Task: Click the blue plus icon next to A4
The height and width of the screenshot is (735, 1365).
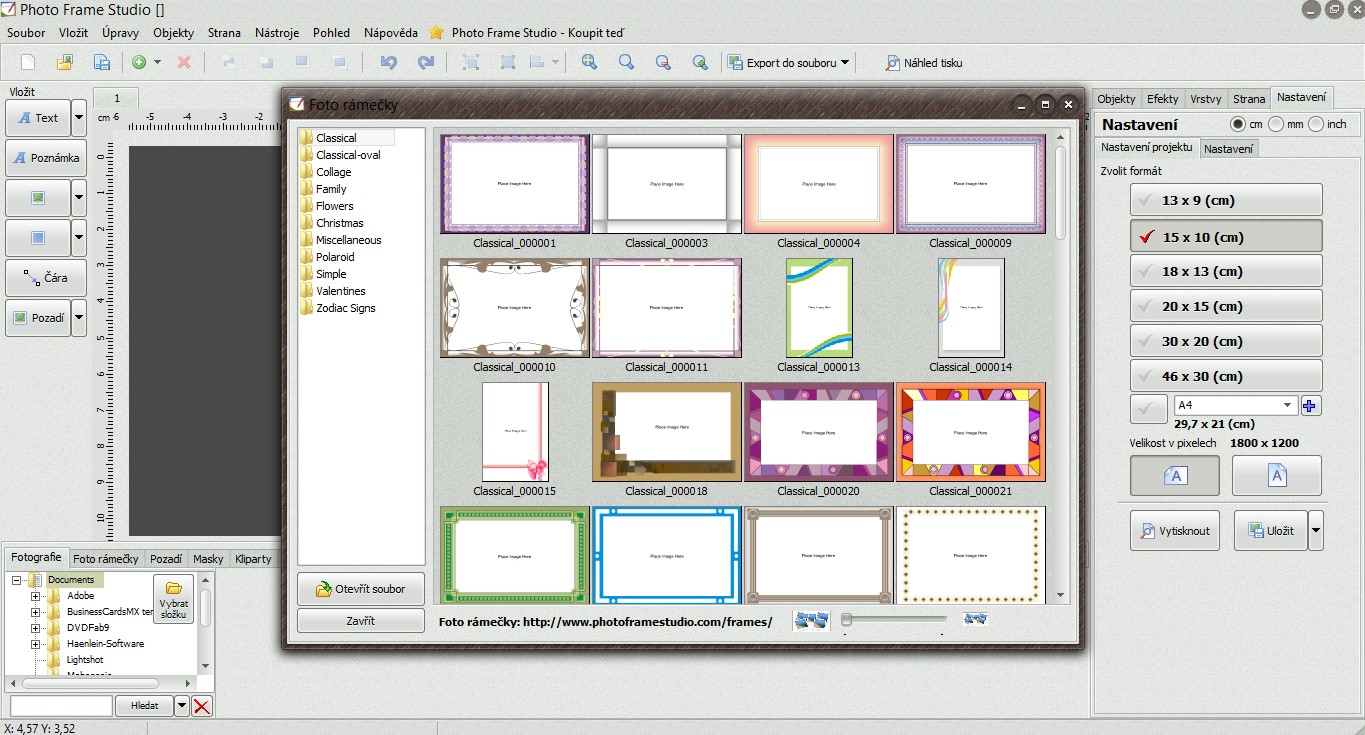Action: 1310,405
